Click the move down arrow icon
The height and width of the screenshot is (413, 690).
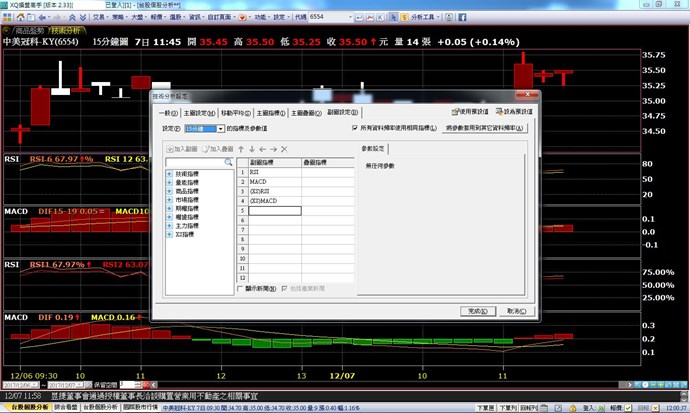(x=250, y=149)
